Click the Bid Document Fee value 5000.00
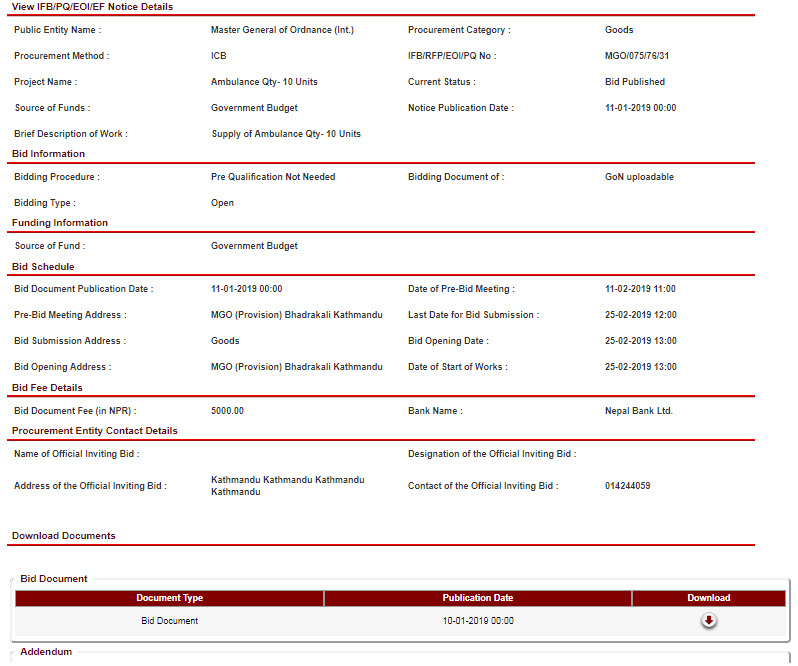The width and height of the screenshot is (798, 666). [227, 411]
